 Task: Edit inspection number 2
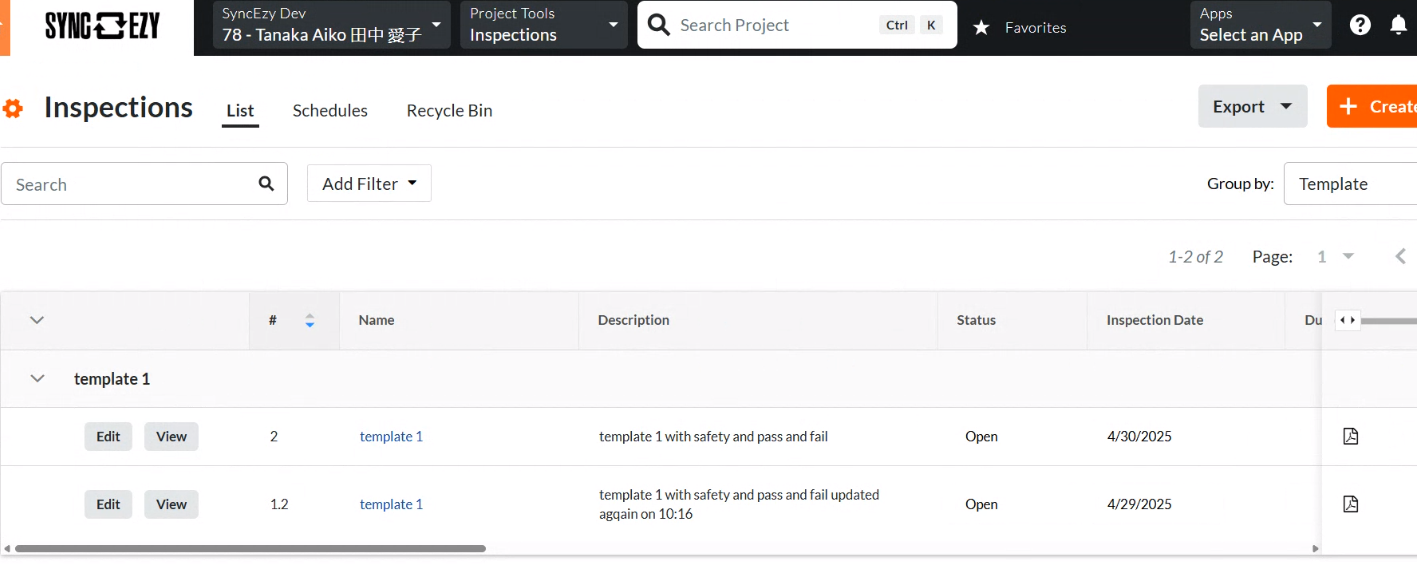[x=108, y=436]
